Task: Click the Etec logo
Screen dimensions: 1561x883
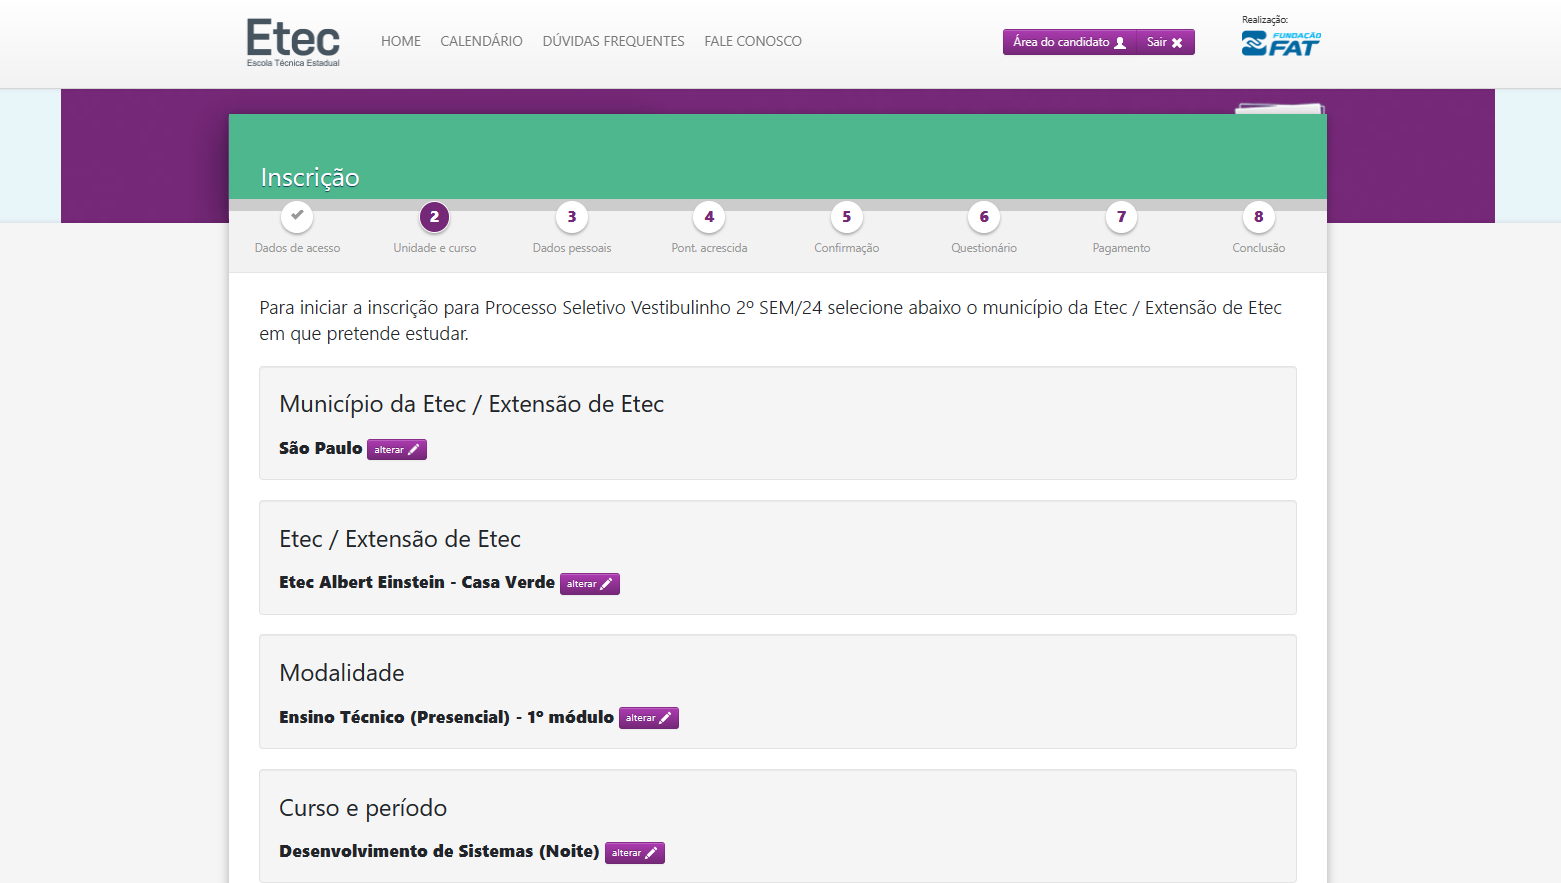Action: (x=293, y=42)
